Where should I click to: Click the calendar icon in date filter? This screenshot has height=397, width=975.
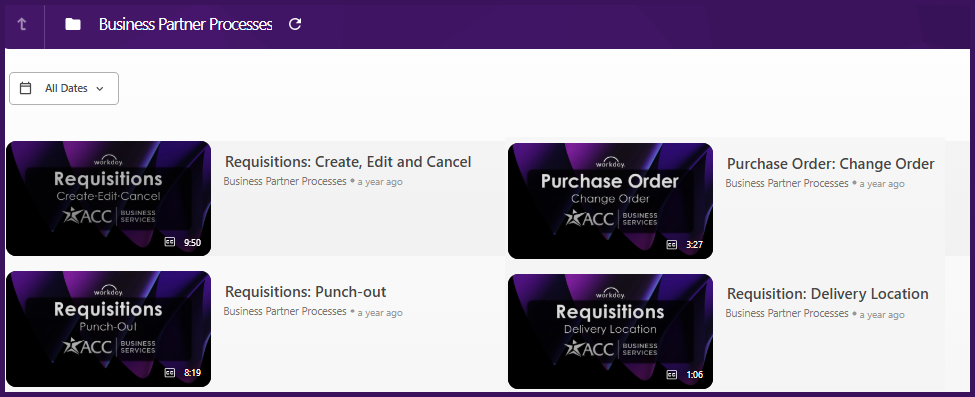pyautogui.click(x=25, y=88)
